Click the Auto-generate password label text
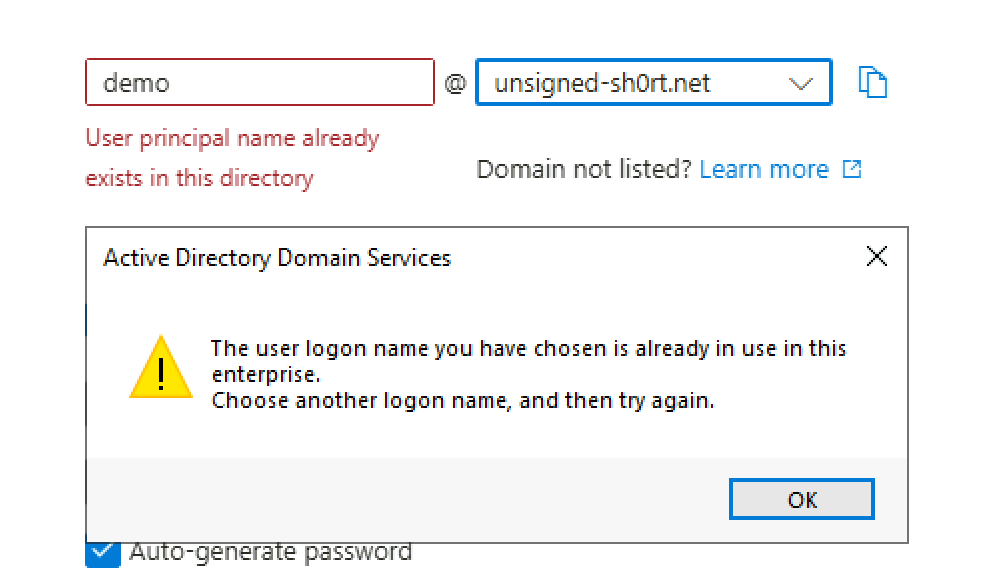 click(x=270, y=551)
